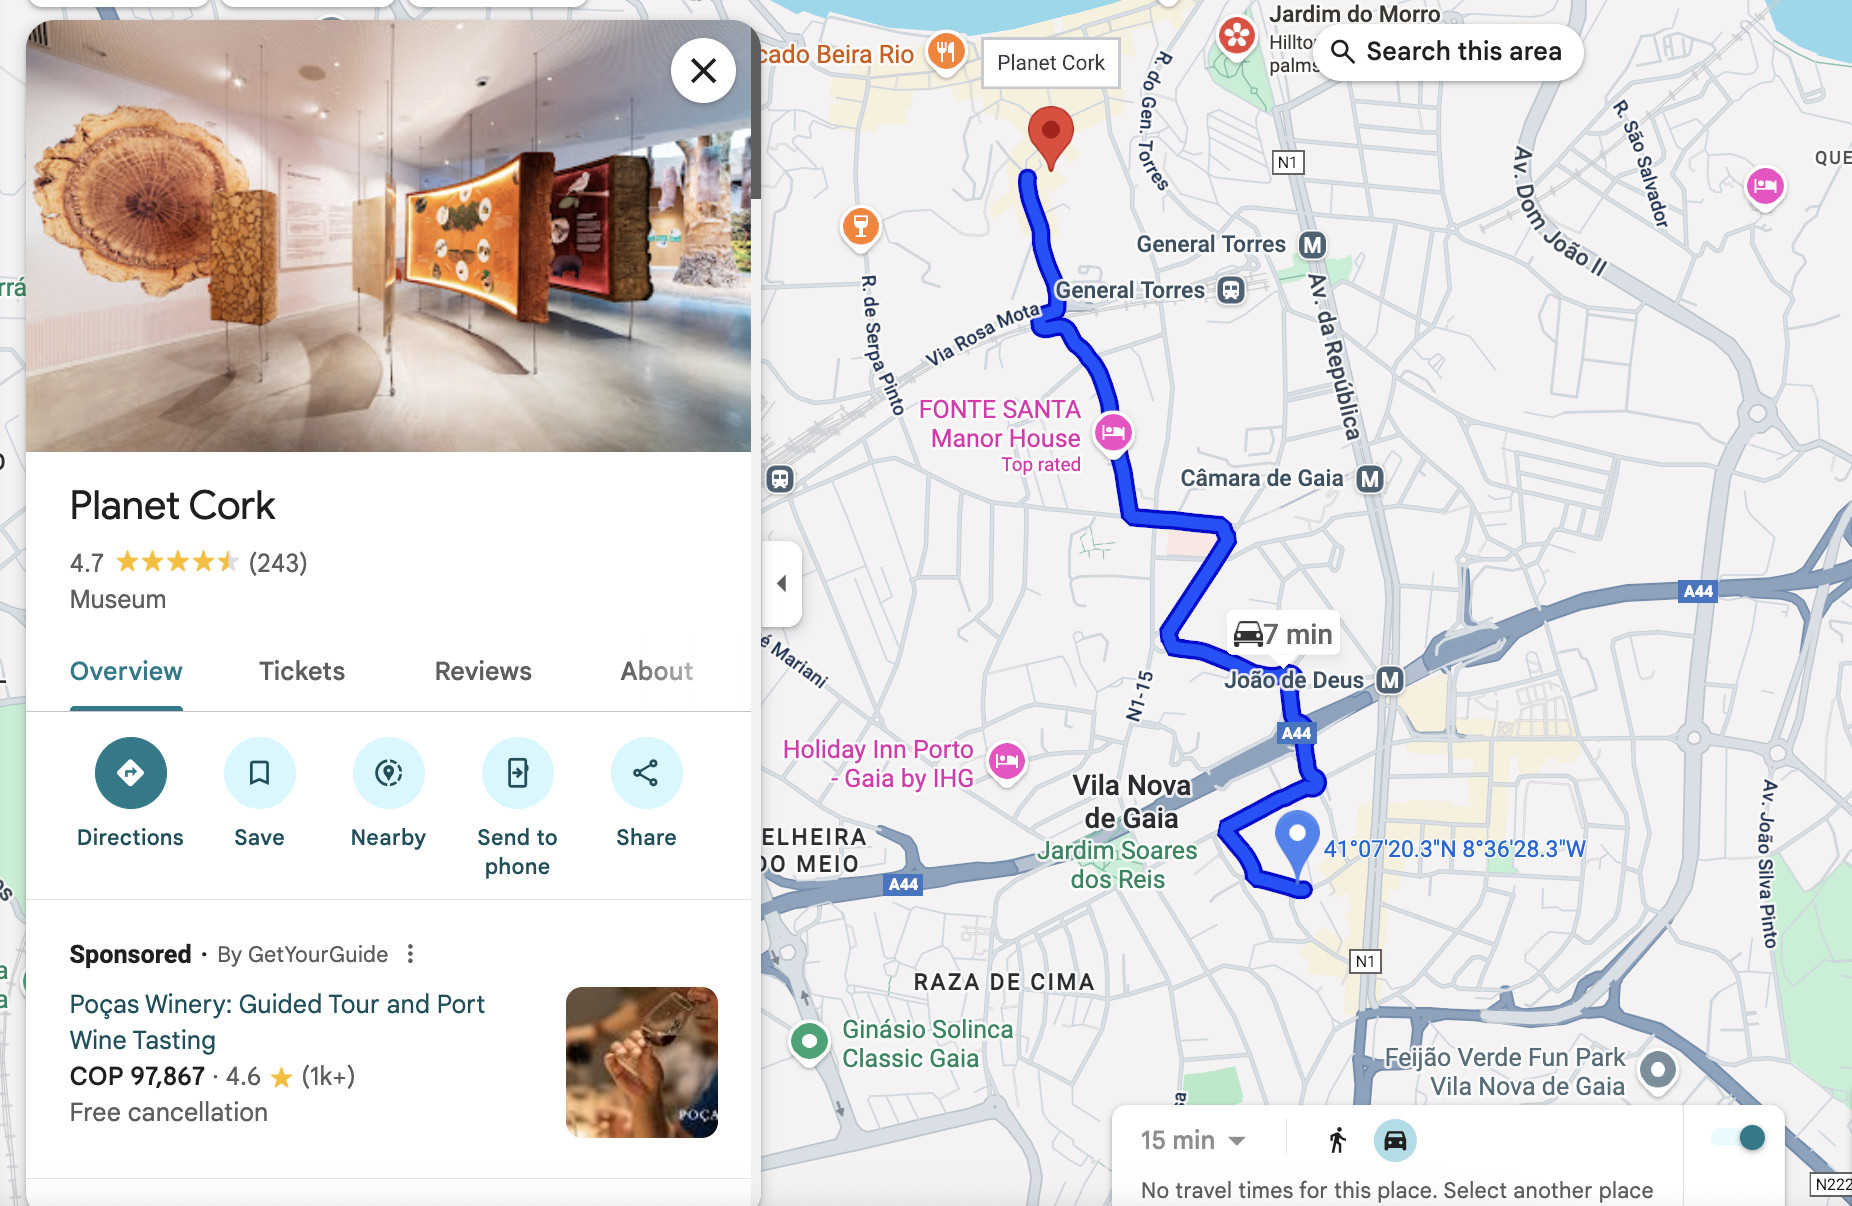Toggle the travel time switch off
This screenshot has width=1852, height=1206.
(1738, 1137)
